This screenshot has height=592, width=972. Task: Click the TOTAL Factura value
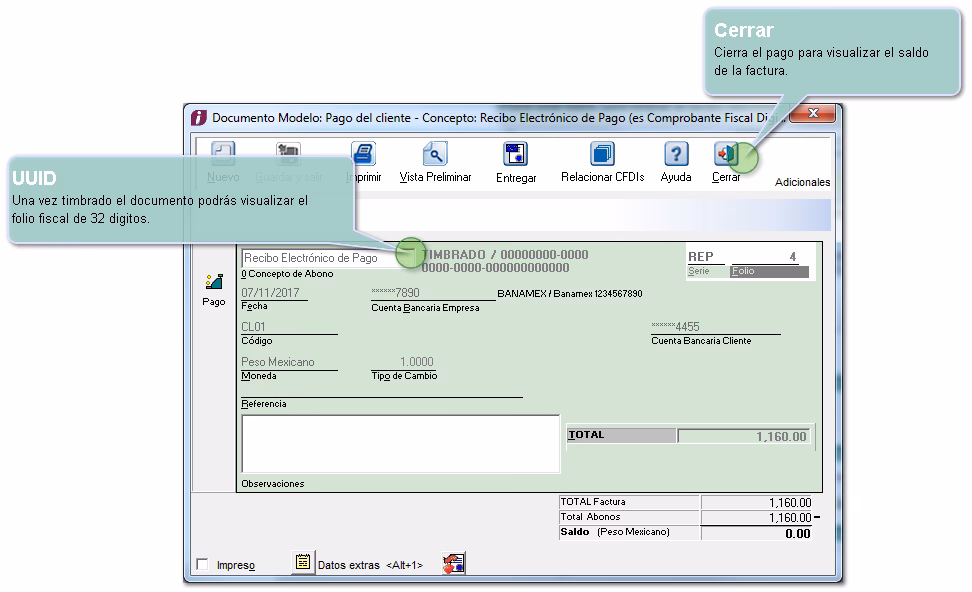tap(757, 502)
